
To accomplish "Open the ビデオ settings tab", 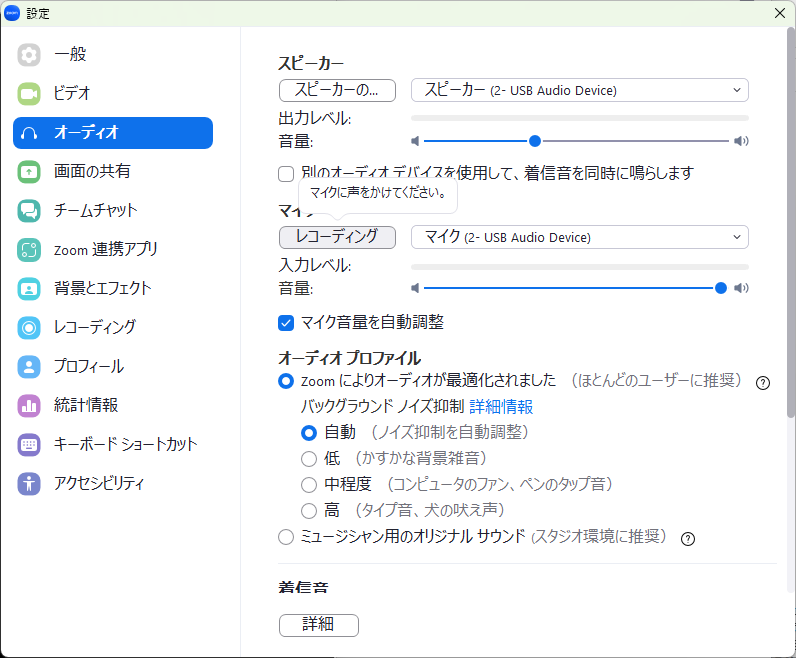I will point(113,94).
